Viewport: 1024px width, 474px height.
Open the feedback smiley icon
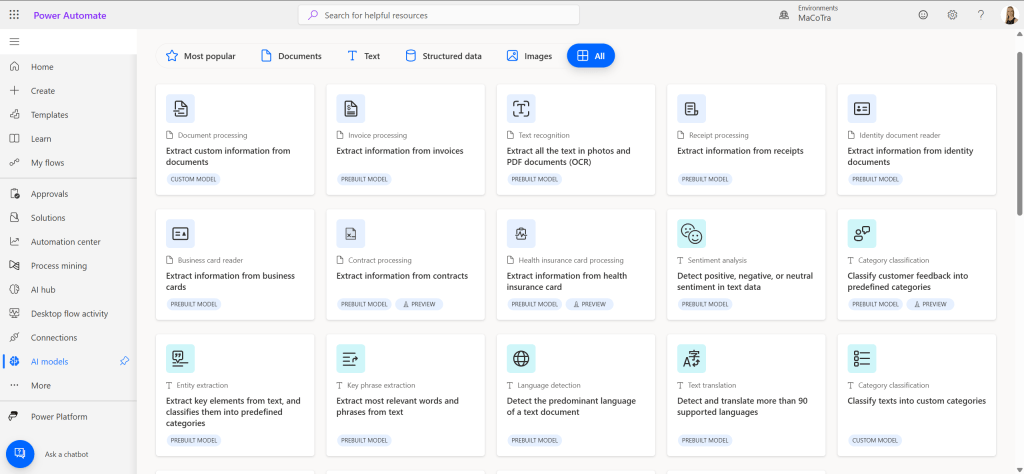(922, 15)
